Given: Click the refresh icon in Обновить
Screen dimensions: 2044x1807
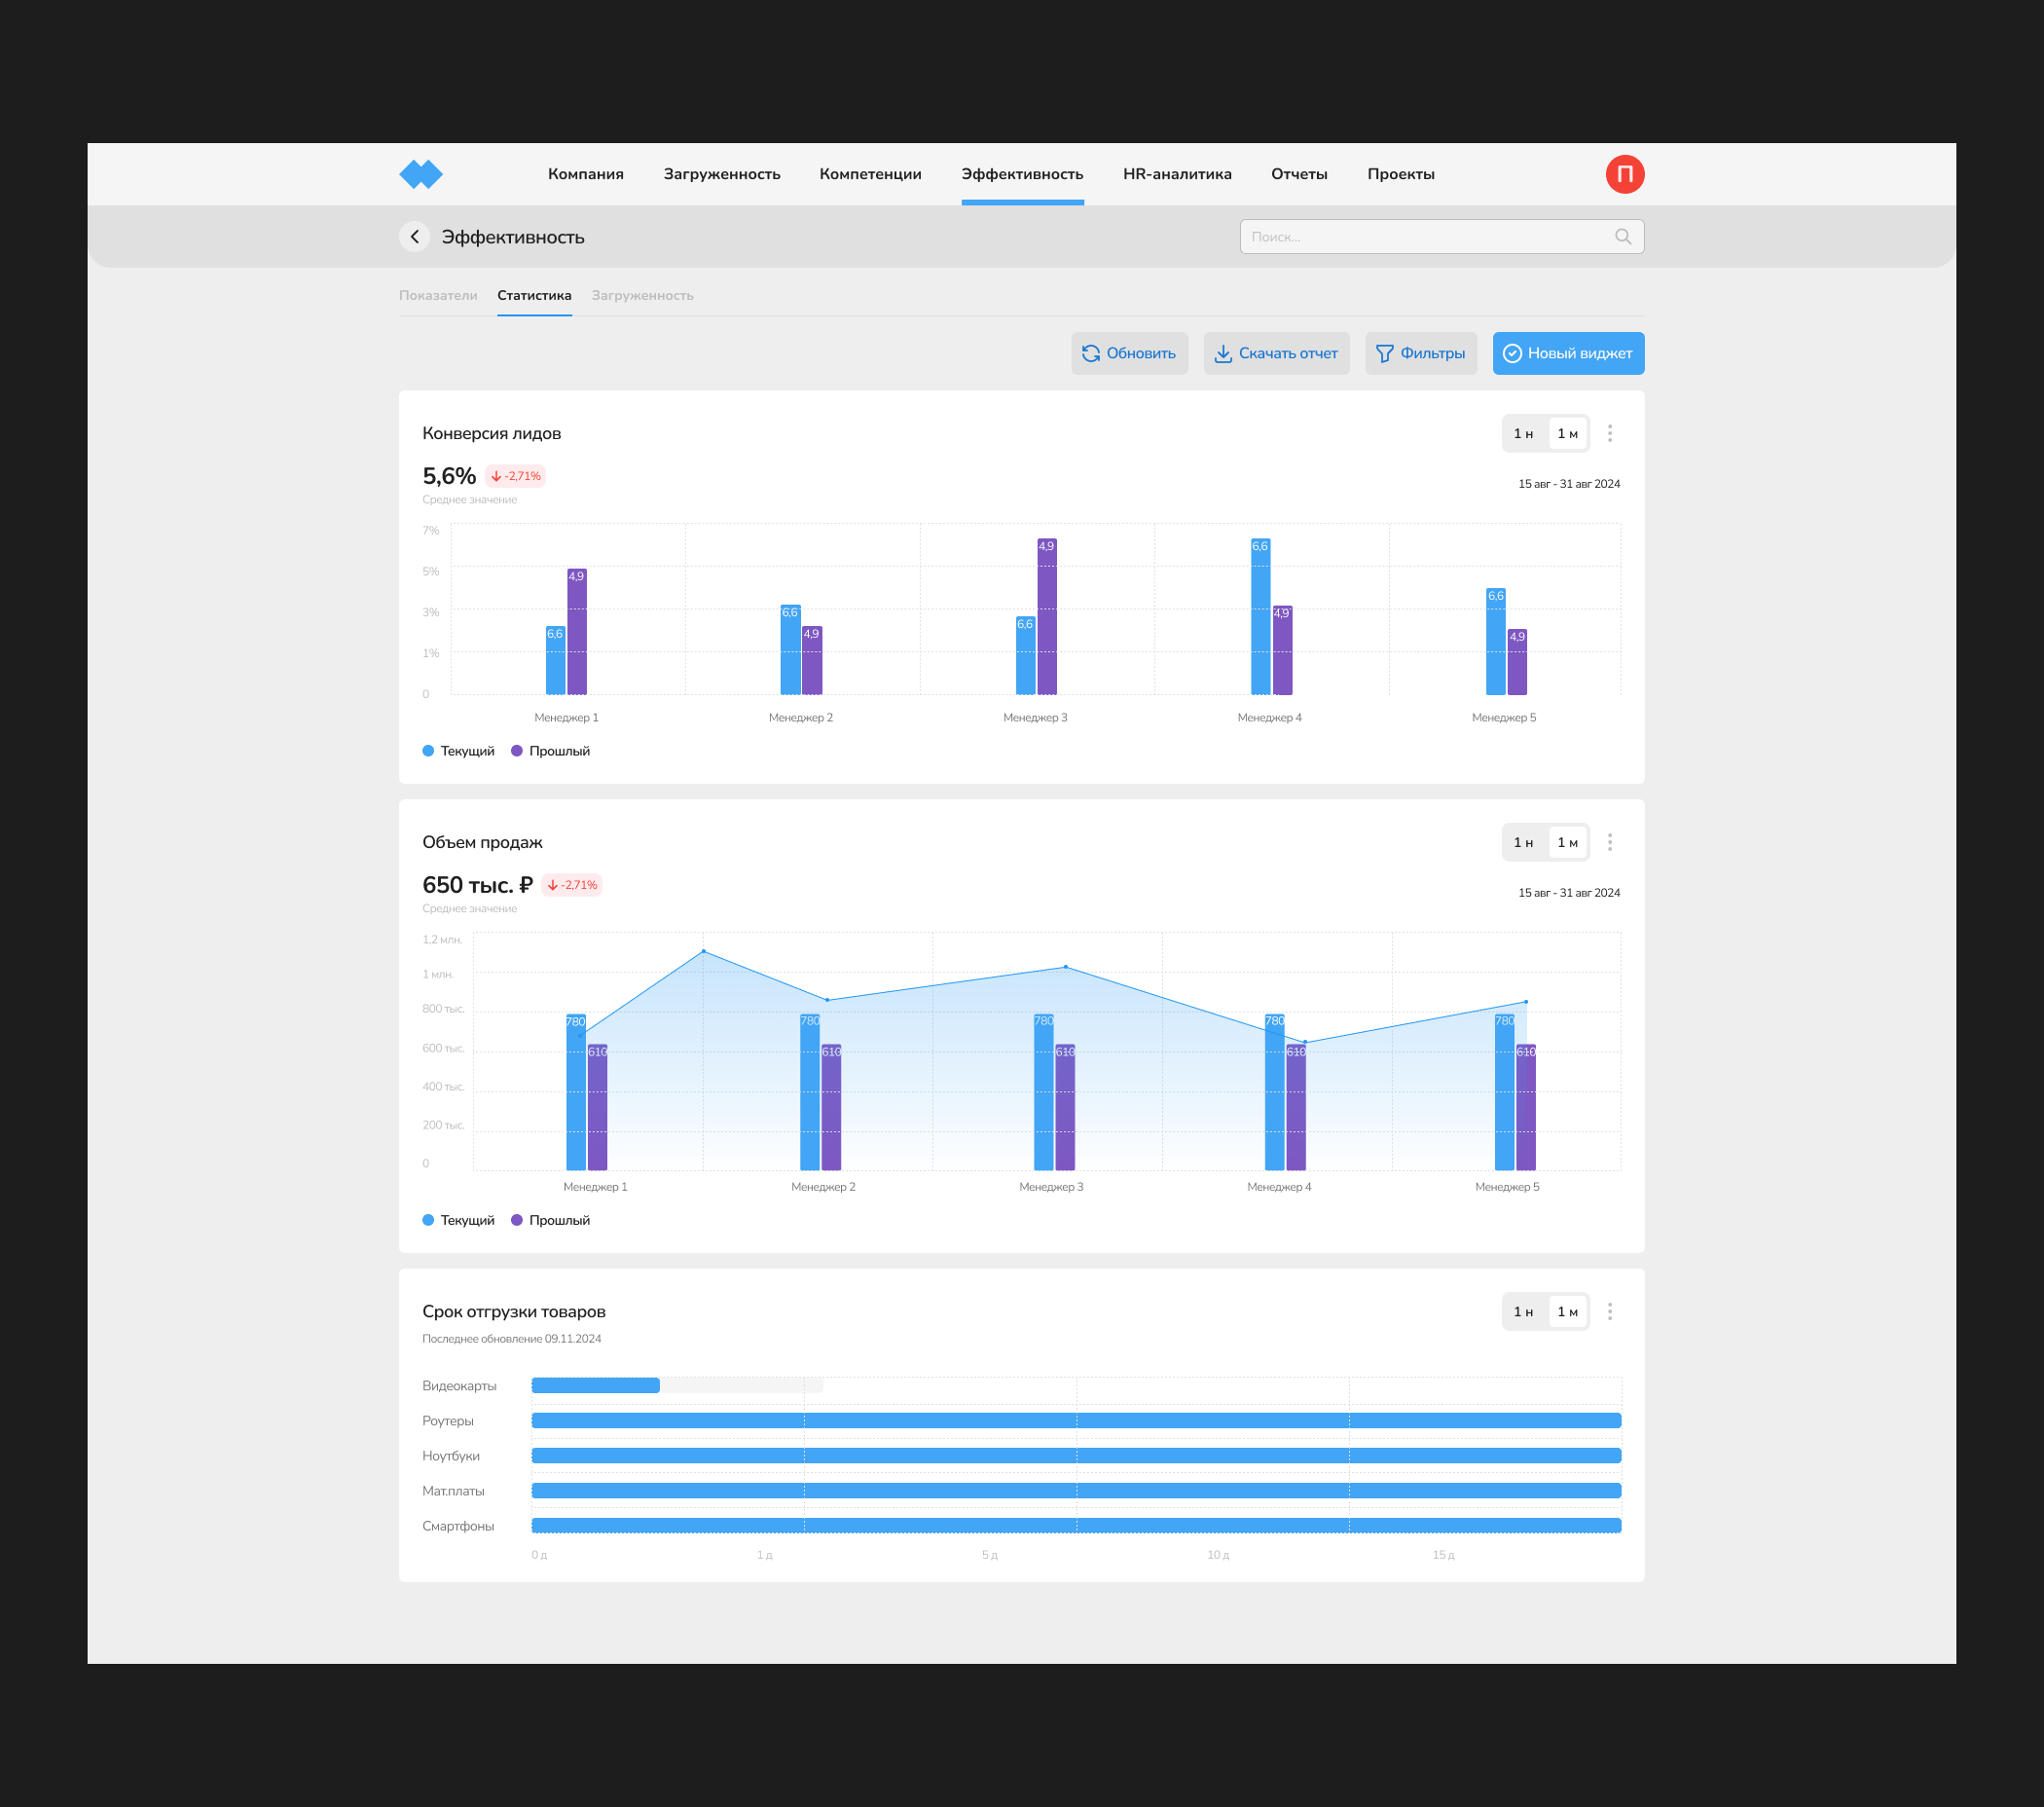Looking at the screenshot, I should (x=1090, y=354).
